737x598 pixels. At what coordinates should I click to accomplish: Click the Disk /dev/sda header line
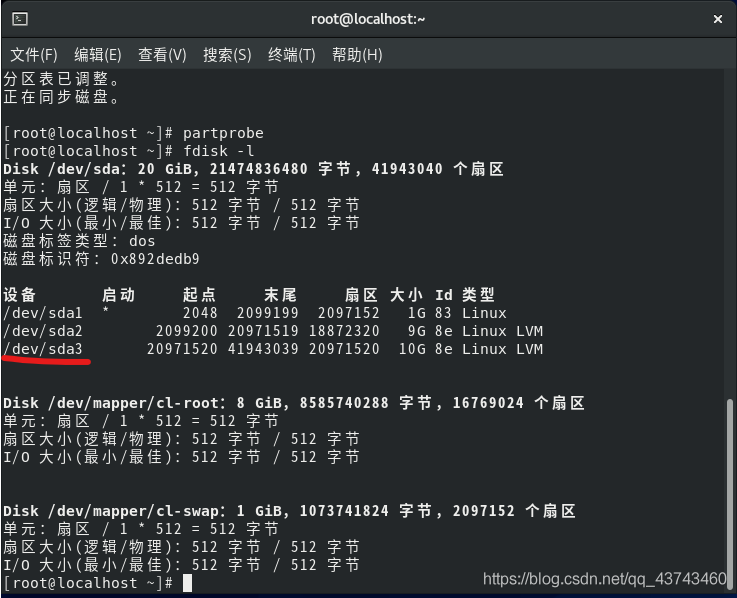[x=253, y=169]
